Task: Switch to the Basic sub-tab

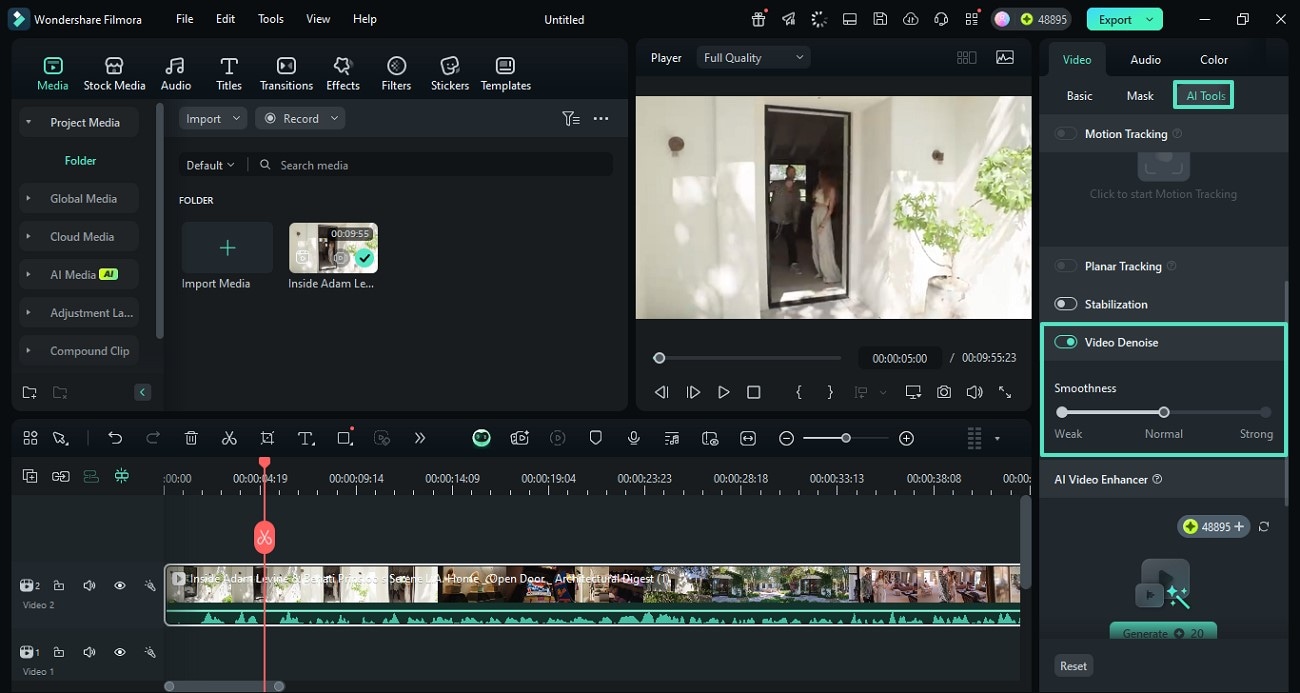Action: click(1080, 96)
